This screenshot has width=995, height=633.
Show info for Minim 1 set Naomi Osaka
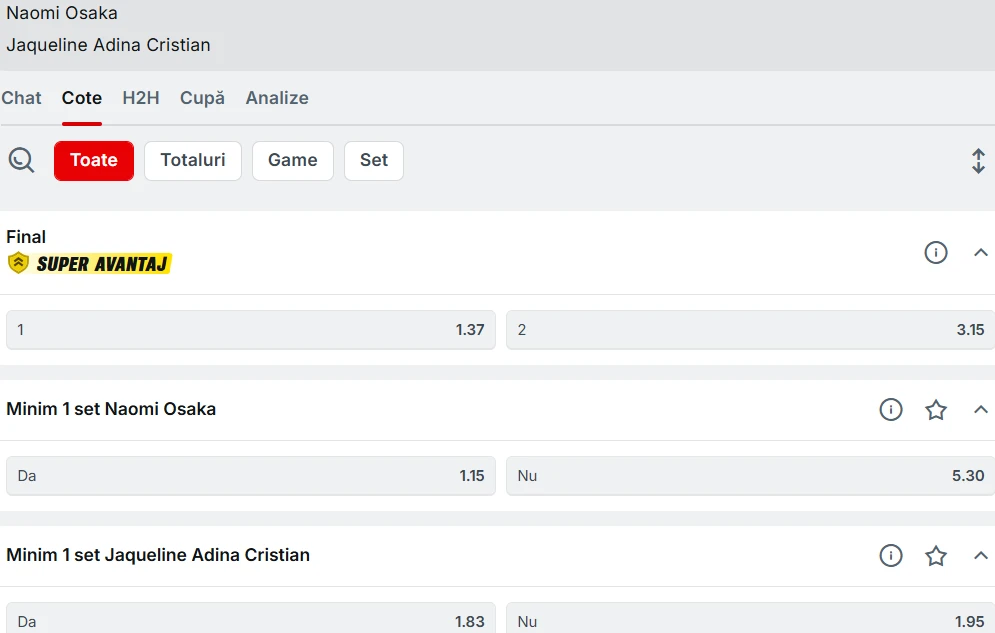pyautogui.click(x=890, y=409)
